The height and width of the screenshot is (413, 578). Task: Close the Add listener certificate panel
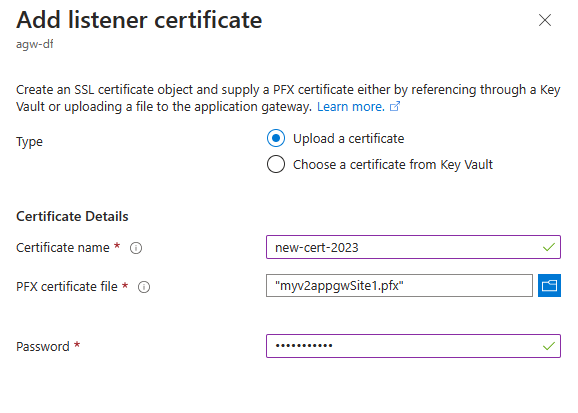tap(544, 20)
